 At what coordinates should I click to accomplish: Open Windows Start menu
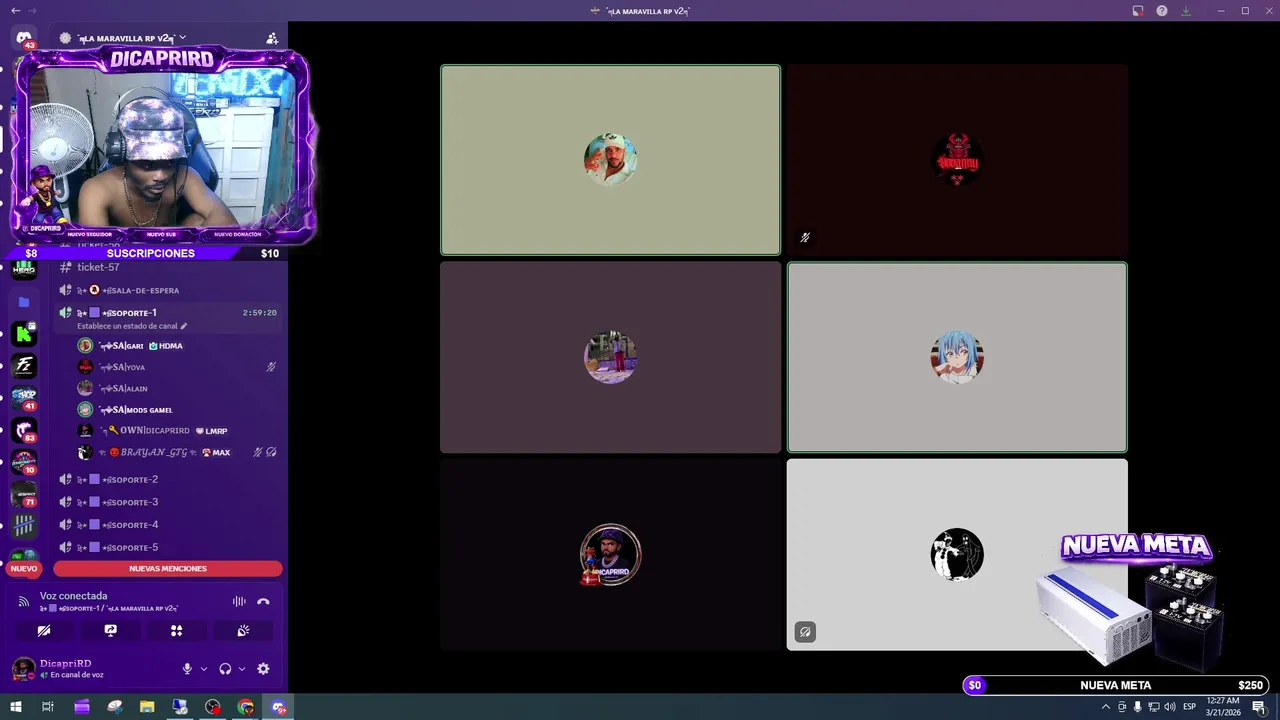[16, 707]
